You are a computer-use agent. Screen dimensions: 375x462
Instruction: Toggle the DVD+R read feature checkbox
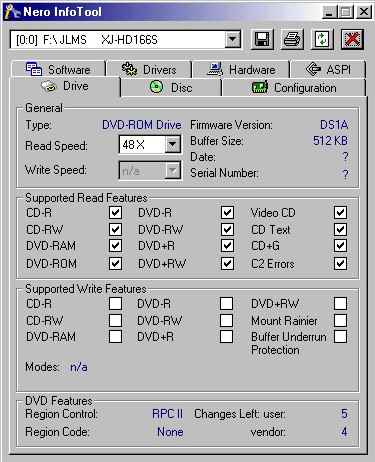tap(227, 246)
